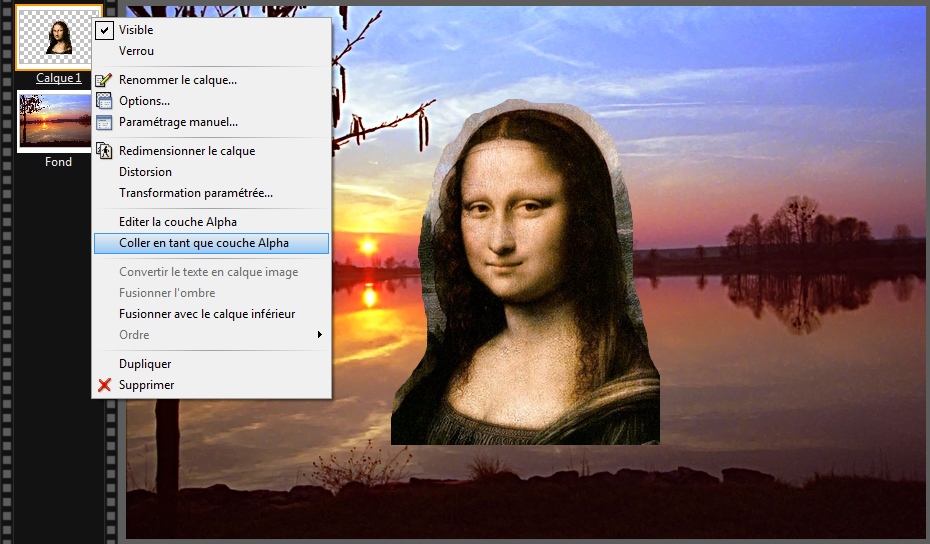The height and width of the screenshot is (544, 930).
Task: Choose Renommer le calque...
Action: 178,80
